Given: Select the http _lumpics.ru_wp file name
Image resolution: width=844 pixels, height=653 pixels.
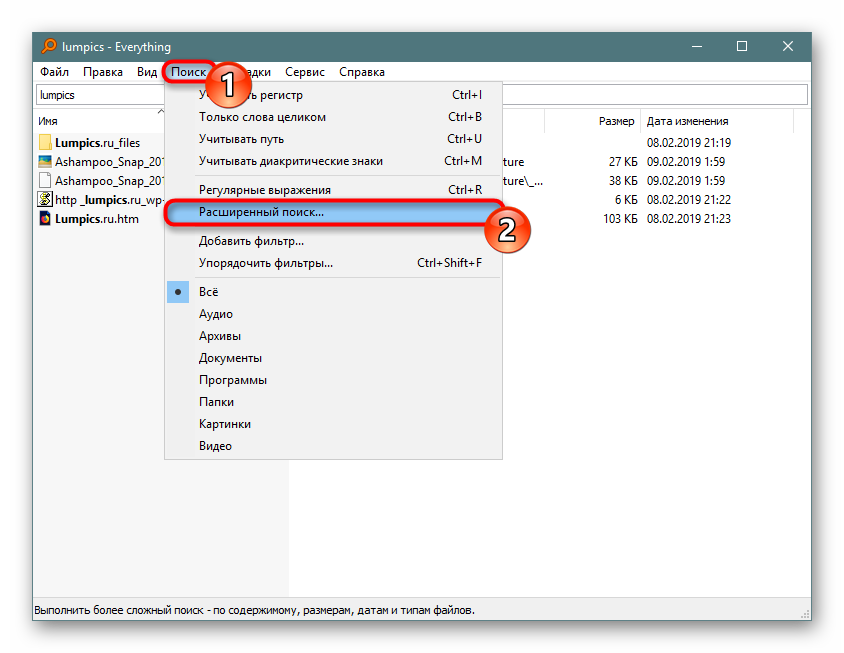Looking at the screenshot, I should pos(109,200).
